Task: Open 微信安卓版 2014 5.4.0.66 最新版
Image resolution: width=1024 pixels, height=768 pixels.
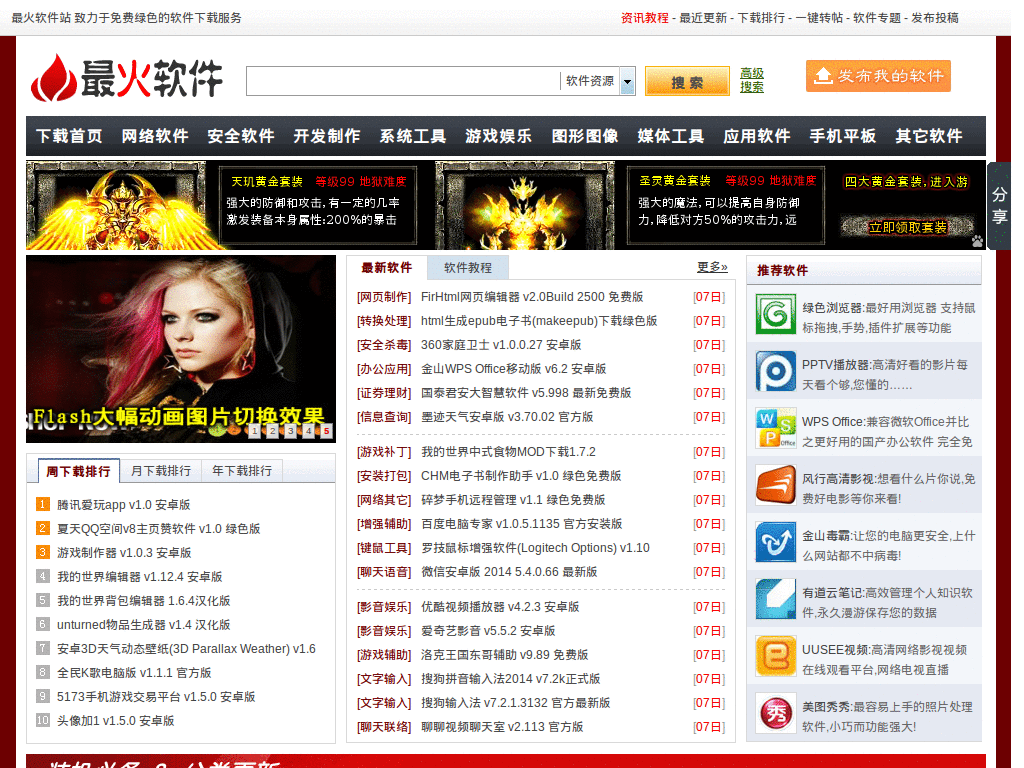Action: [x=509, y=572]
